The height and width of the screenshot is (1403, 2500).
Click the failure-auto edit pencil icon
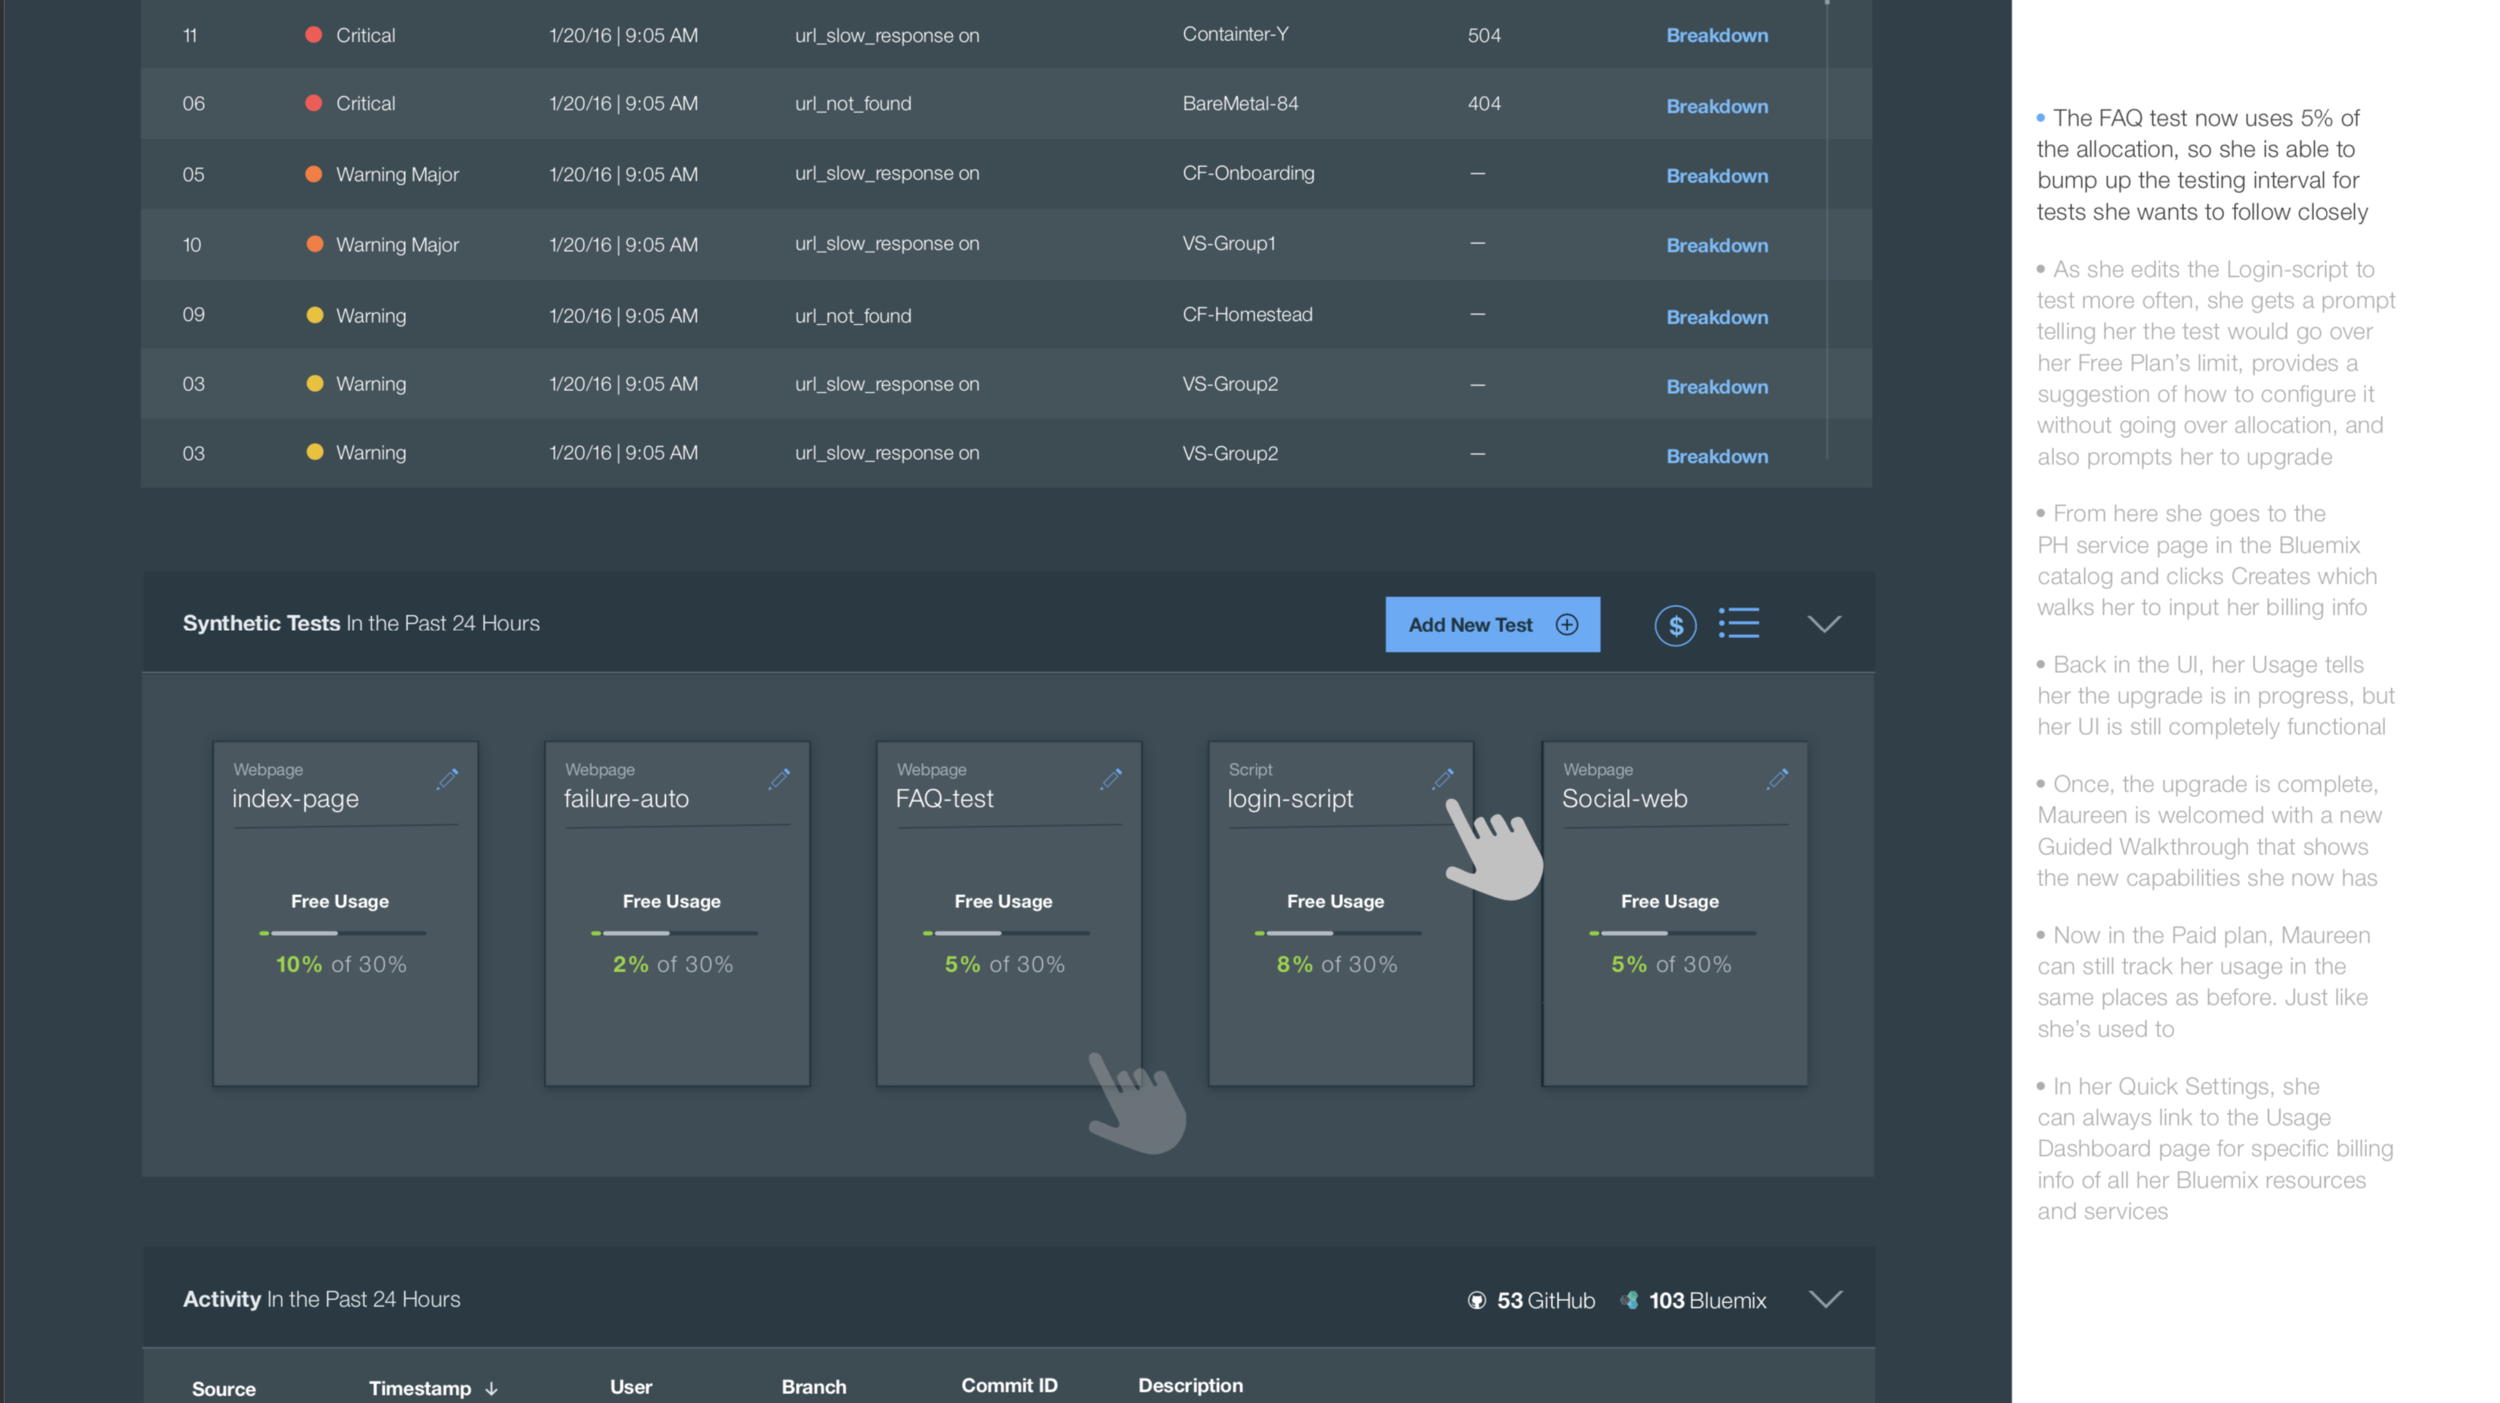click(779, 779)
